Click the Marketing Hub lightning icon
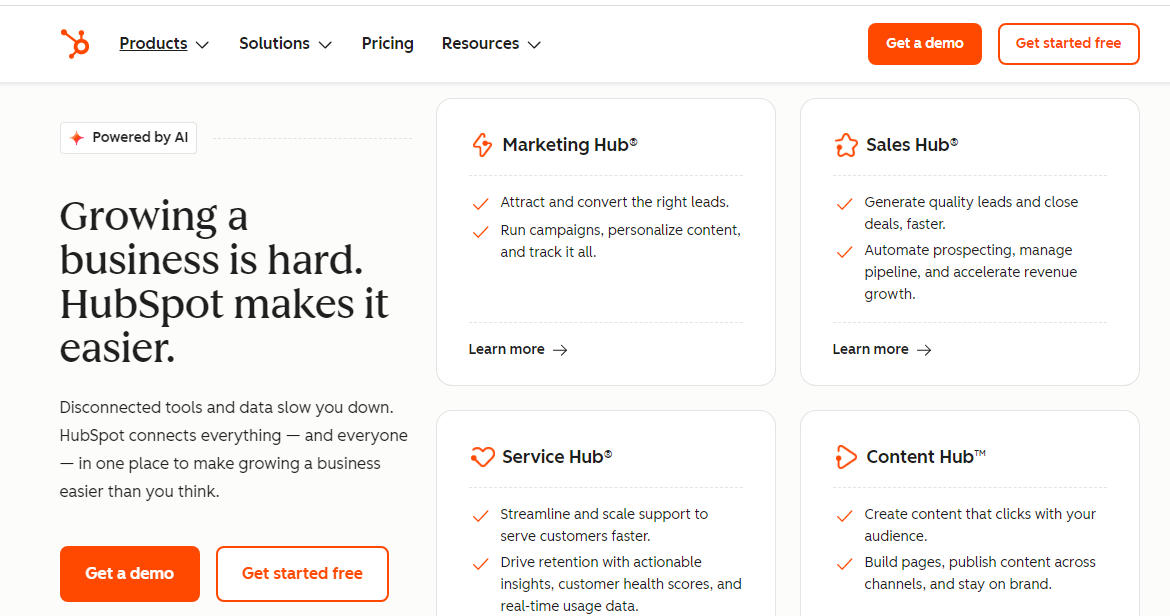This screenshot has width=1170, height=616. pos(482,145)
